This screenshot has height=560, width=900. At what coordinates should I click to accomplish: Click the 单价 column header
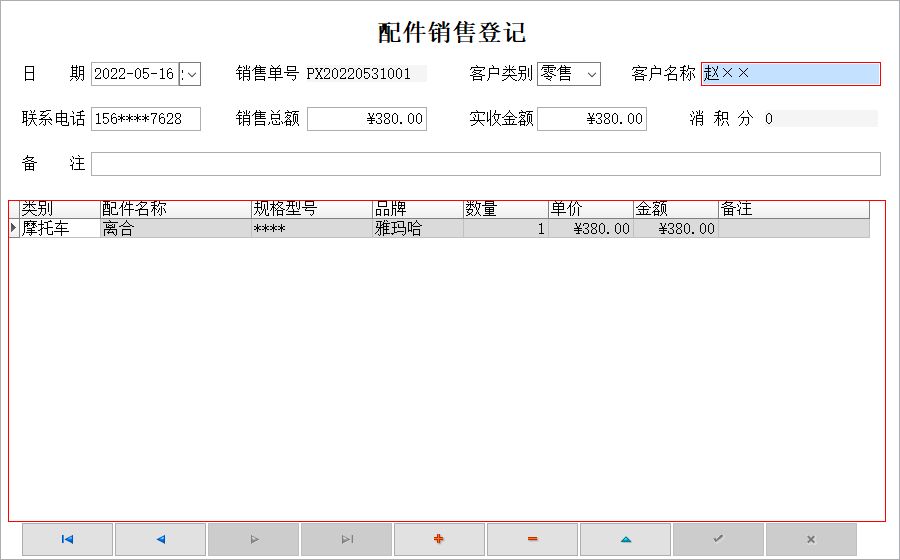coord(591,209)
